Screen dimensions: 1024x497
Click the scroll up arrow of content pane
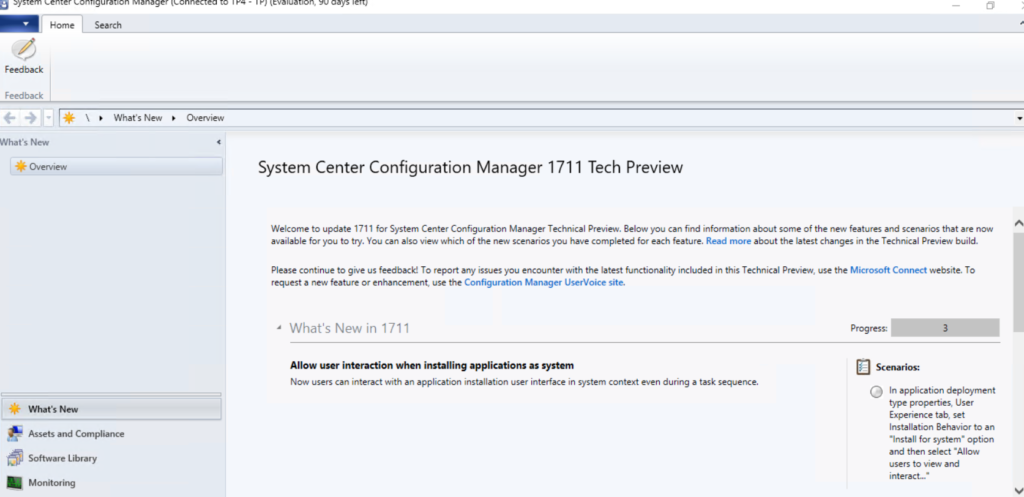[x=1018, y=223]
